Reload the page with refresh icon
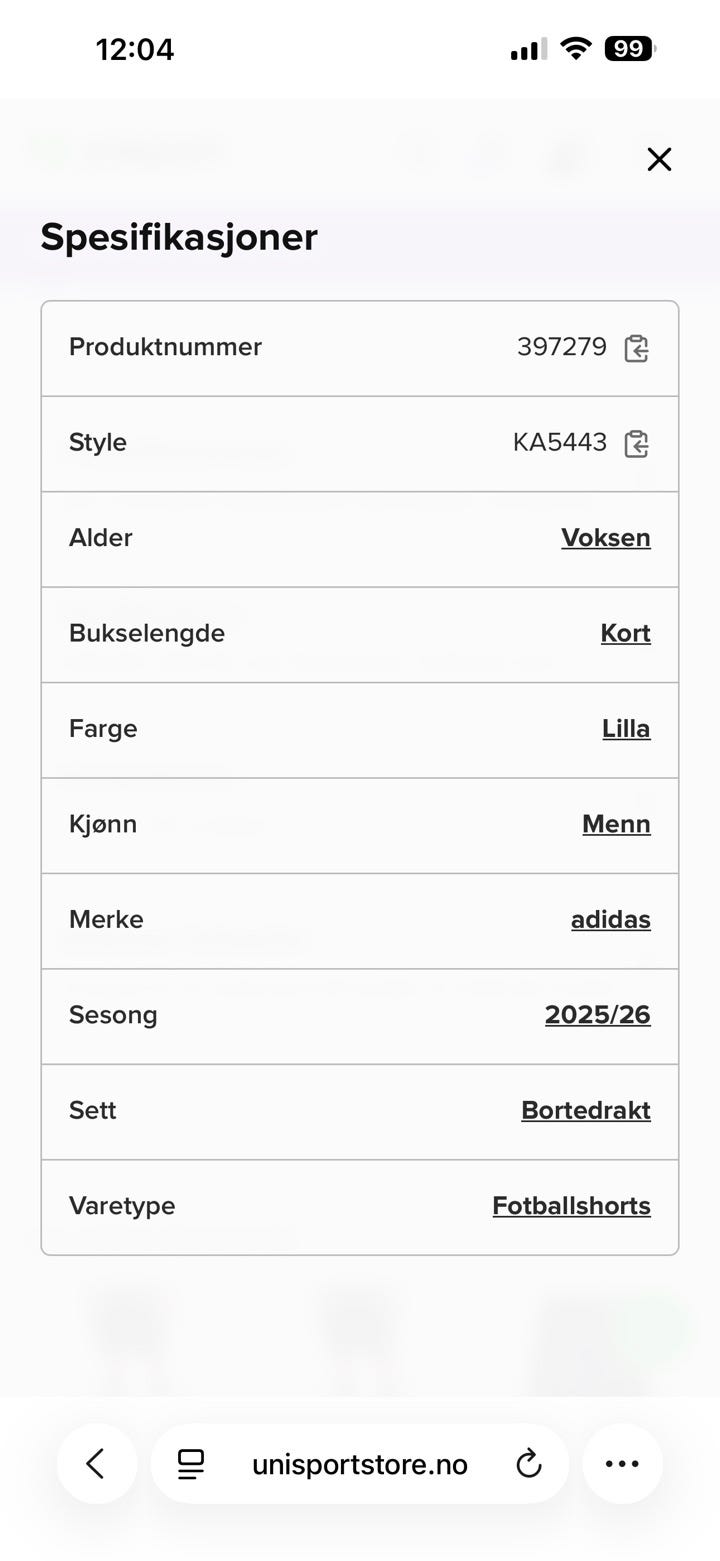The image size is (720, 1561). (x=528, y=1464)
